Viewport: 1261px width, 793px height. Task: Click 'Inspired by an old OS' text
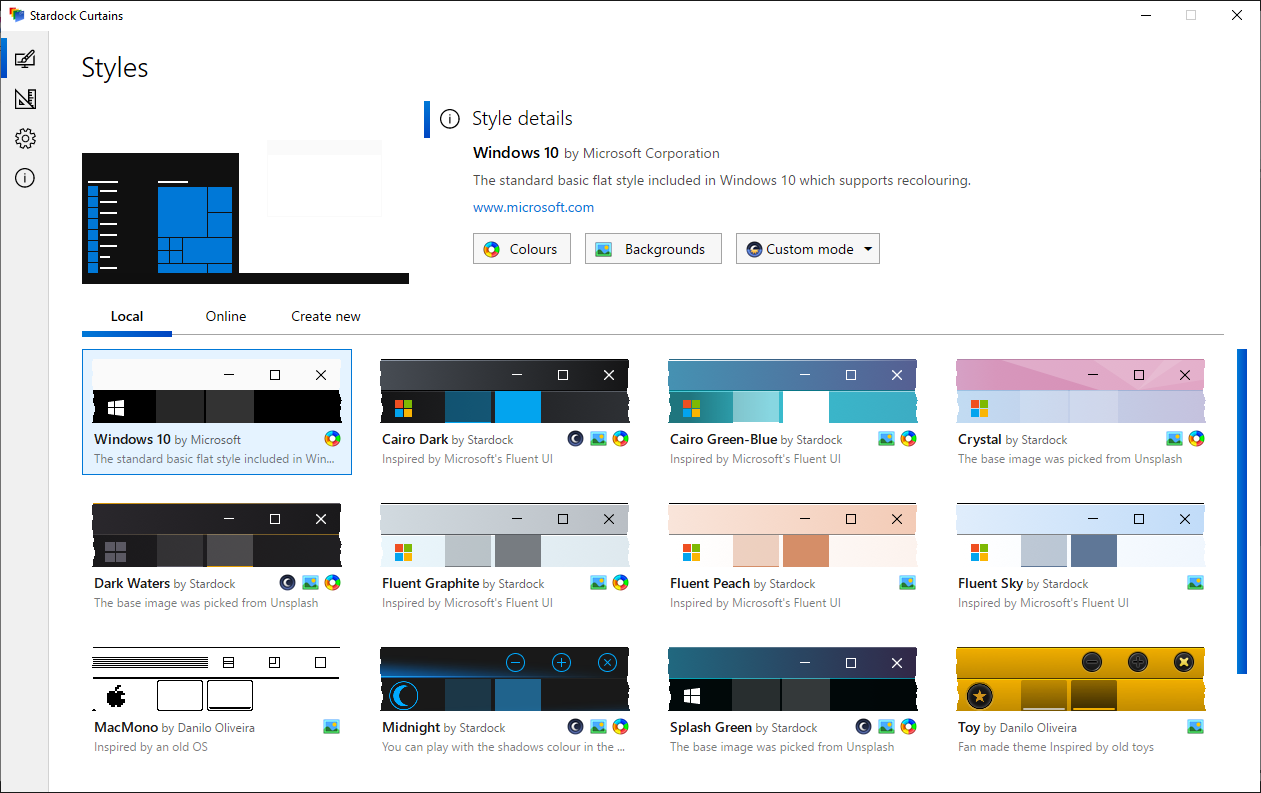point(151,747)
